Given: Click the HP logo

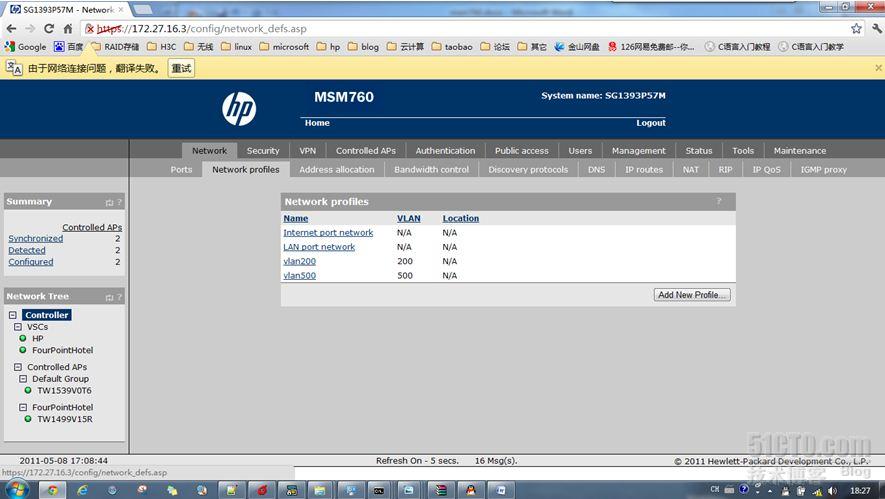Looking at the screenshot, I should coord(239,109).
